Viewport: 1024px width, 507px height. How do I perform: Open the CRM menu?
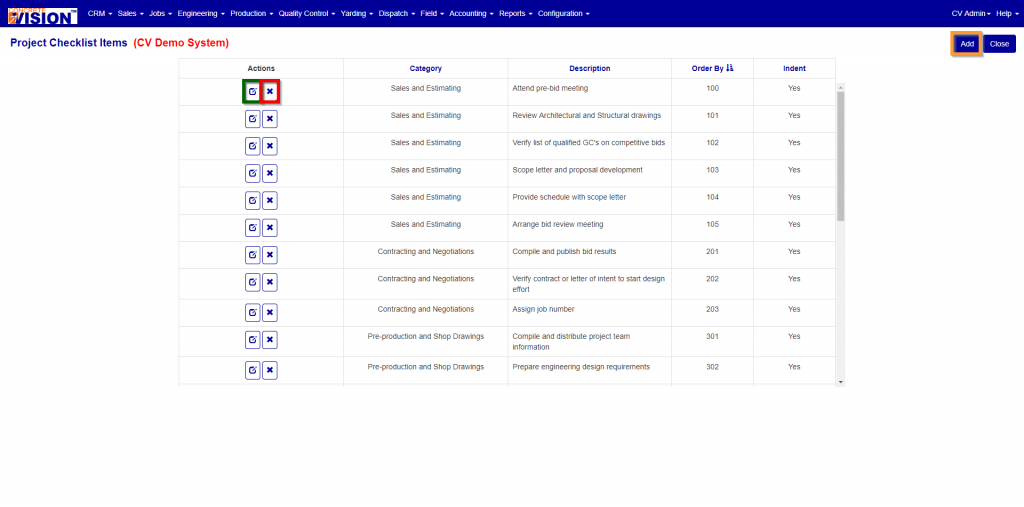click(x=100, y=14)
